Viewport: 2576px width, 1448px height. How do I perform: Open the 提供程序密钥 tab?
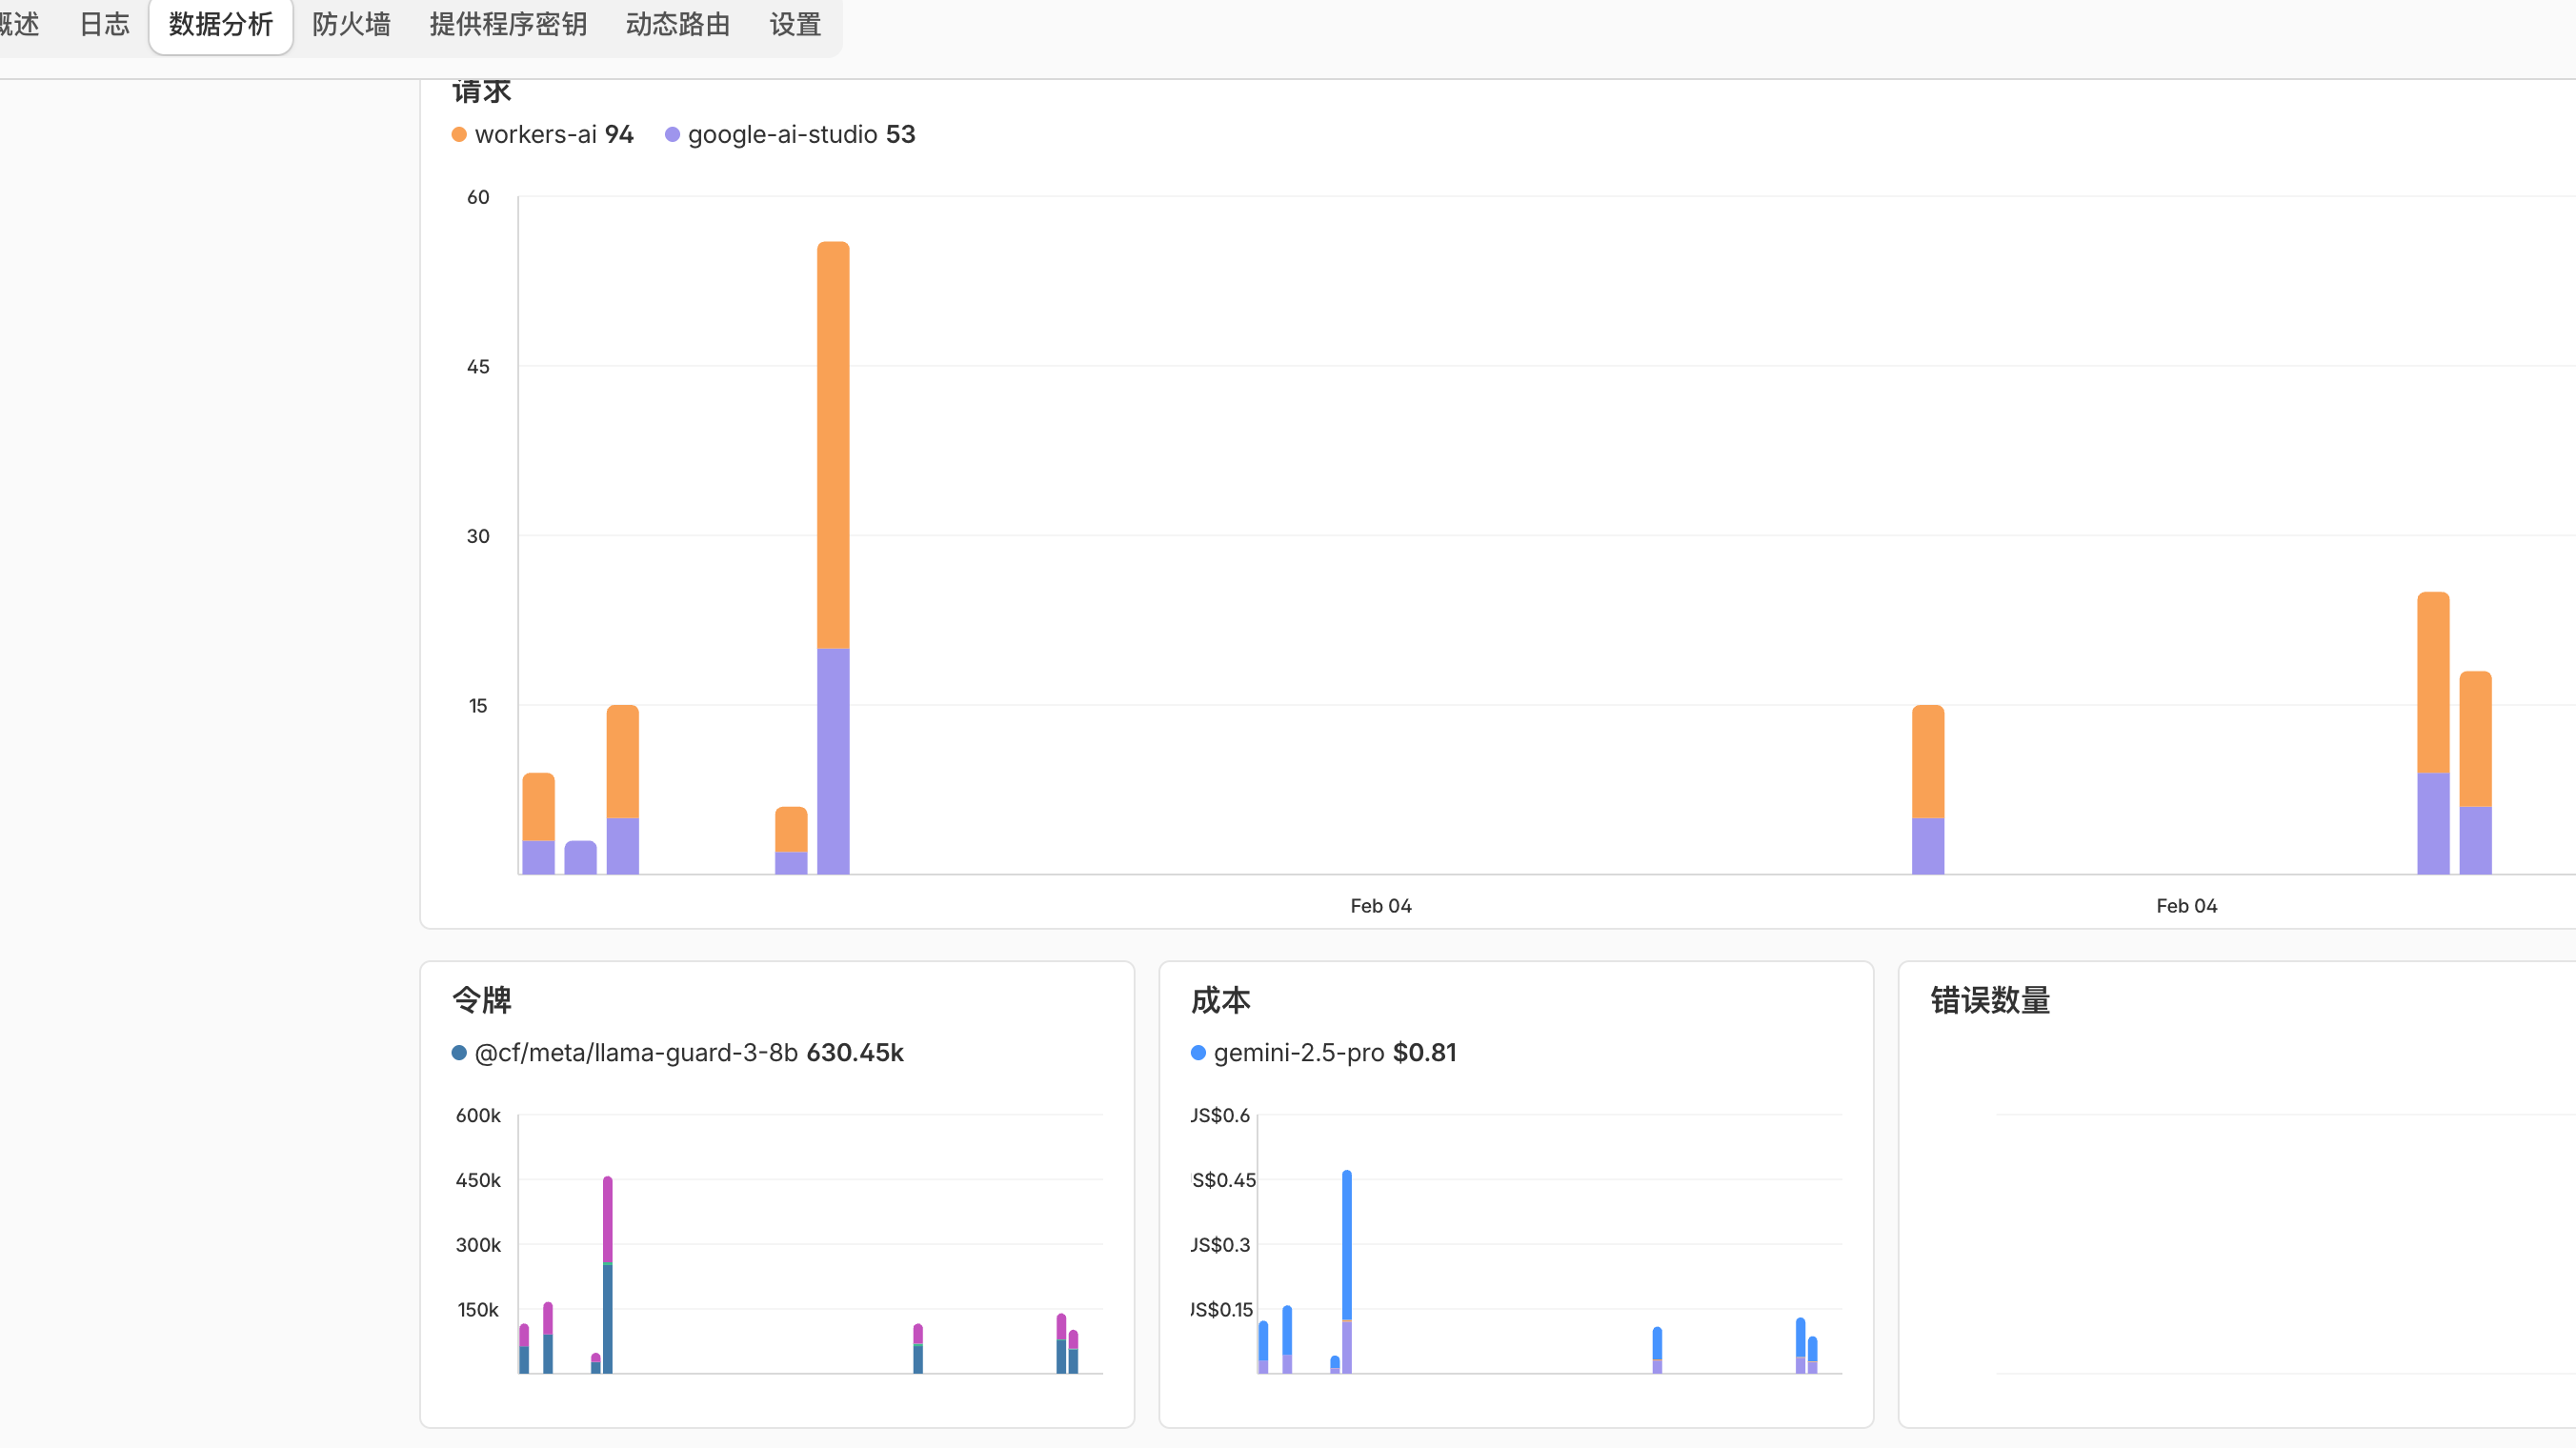point(507,24)
